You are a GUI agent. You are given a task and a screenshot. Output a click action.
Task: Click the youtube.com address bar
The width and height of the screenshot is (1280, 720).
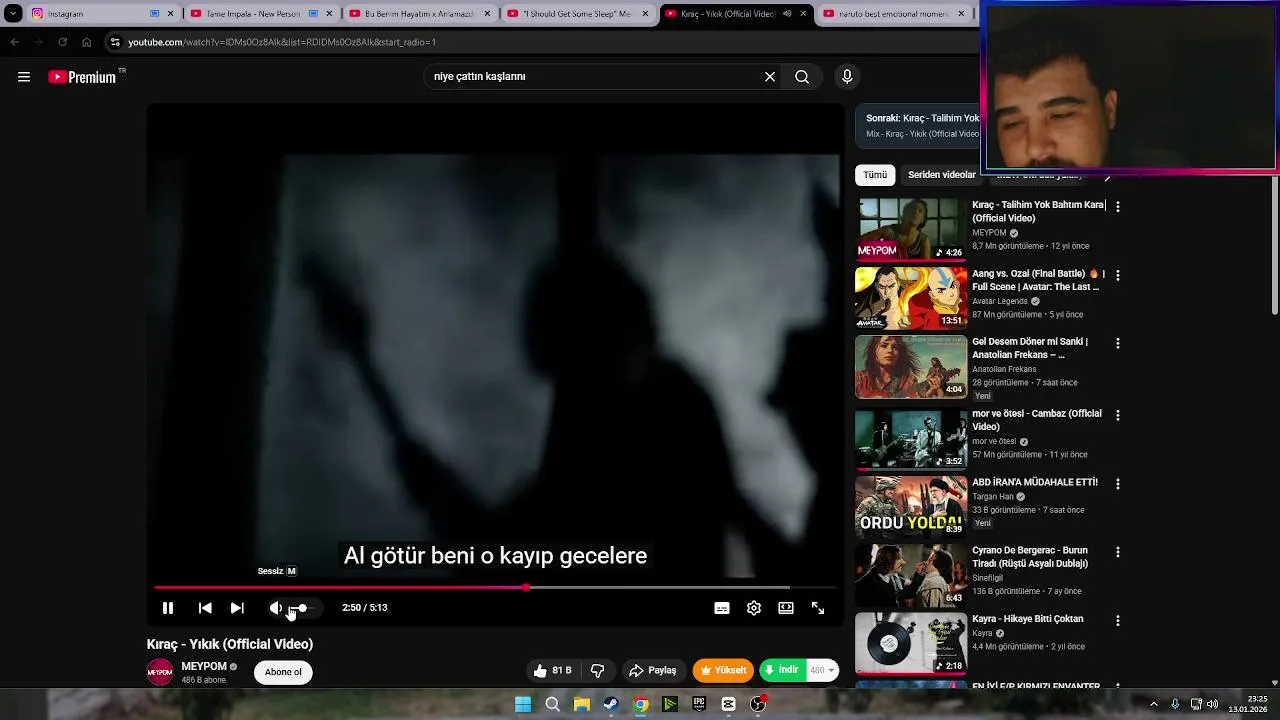pyautogui.click(x=540, y=42)
